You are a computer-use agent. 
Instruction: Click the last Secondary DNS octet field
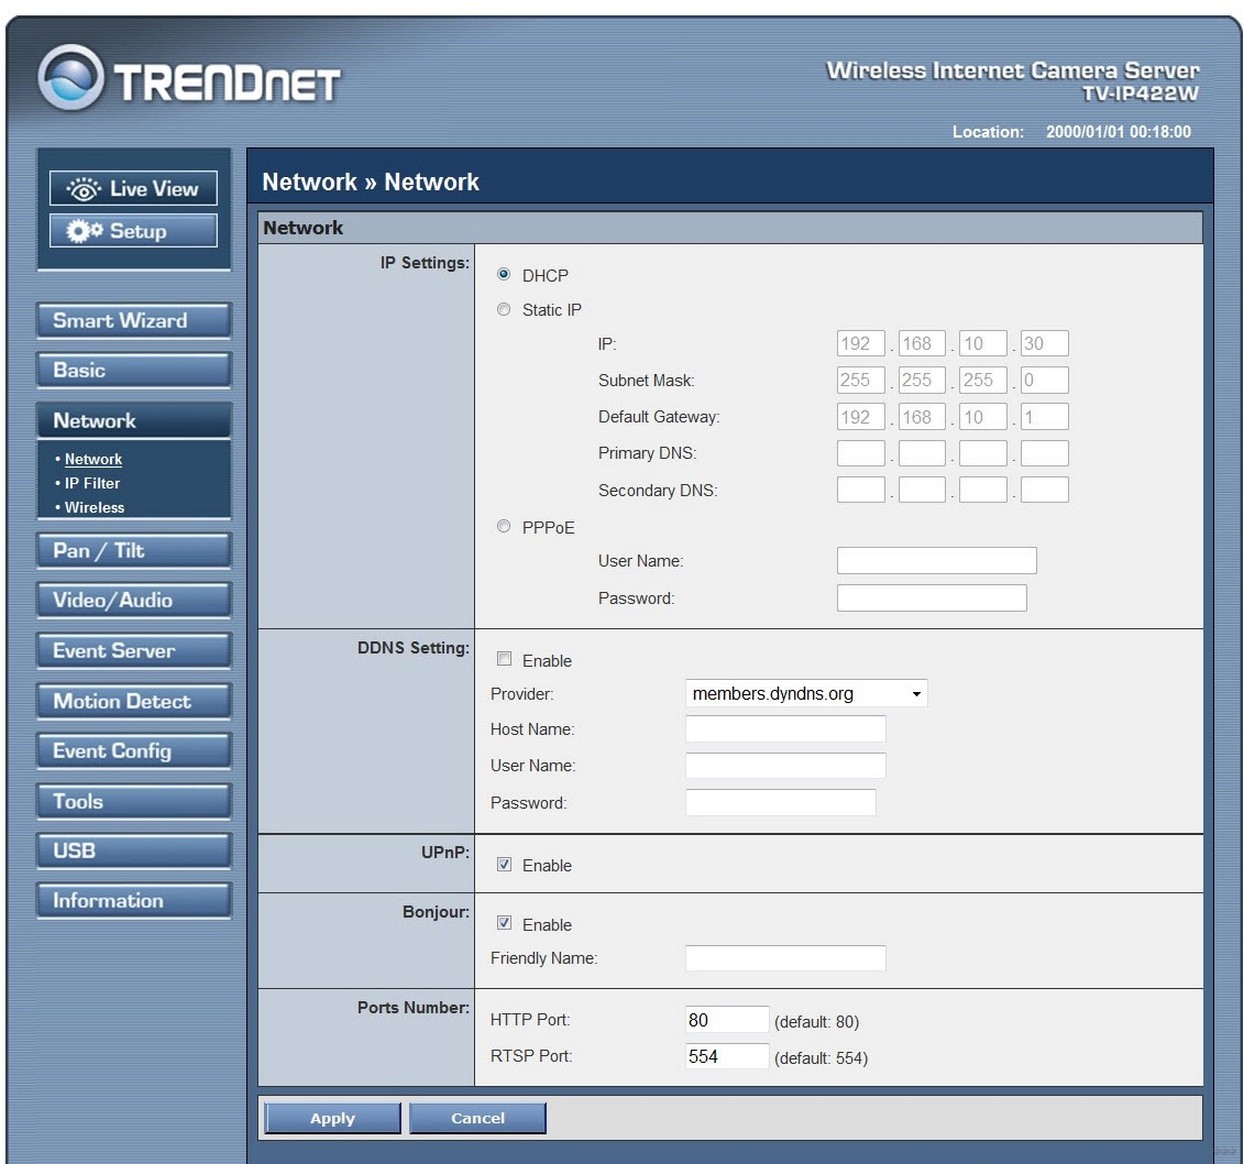point(1044,489)
